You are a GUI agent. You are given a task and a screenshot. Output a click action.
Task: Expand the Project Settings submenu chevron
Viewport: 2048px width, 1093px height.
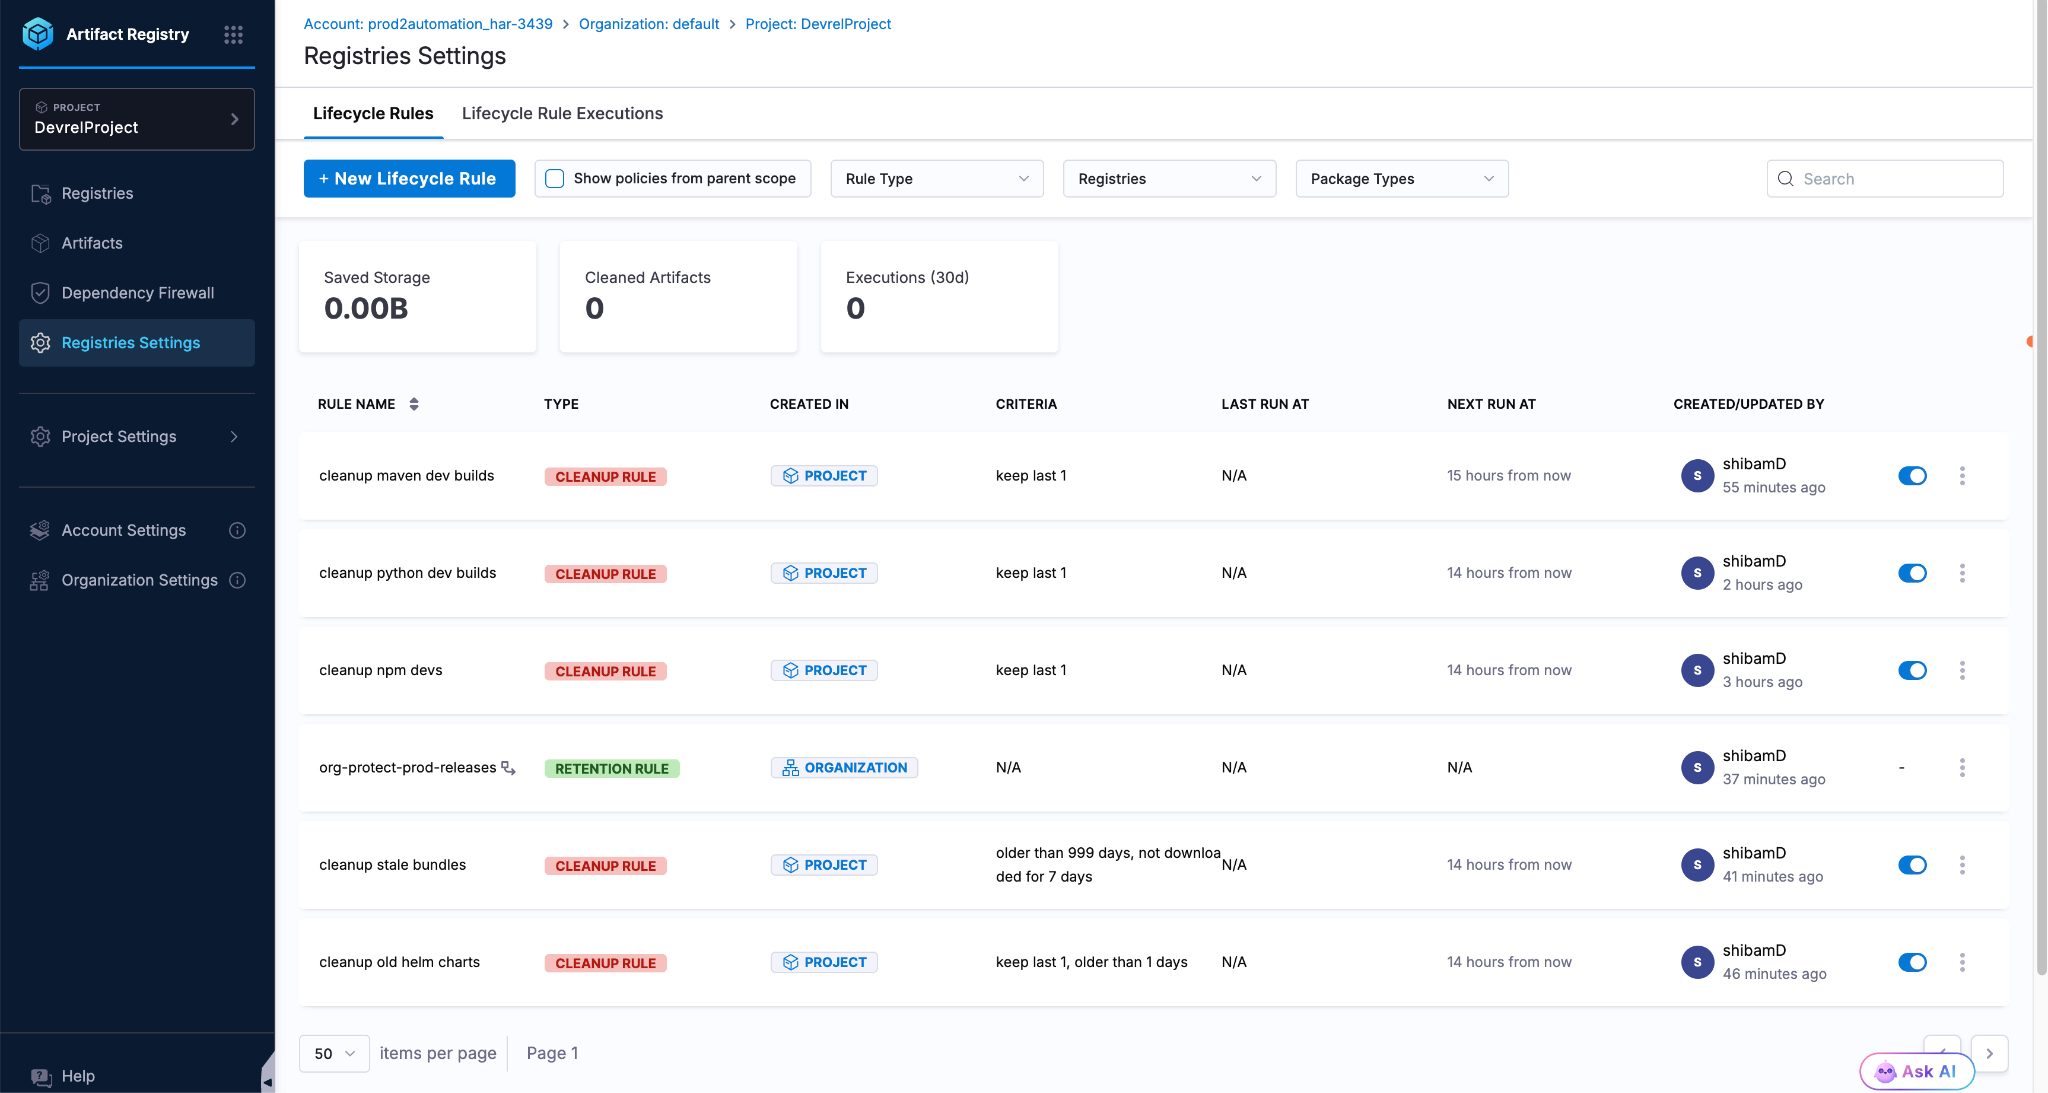click(234, 437)
